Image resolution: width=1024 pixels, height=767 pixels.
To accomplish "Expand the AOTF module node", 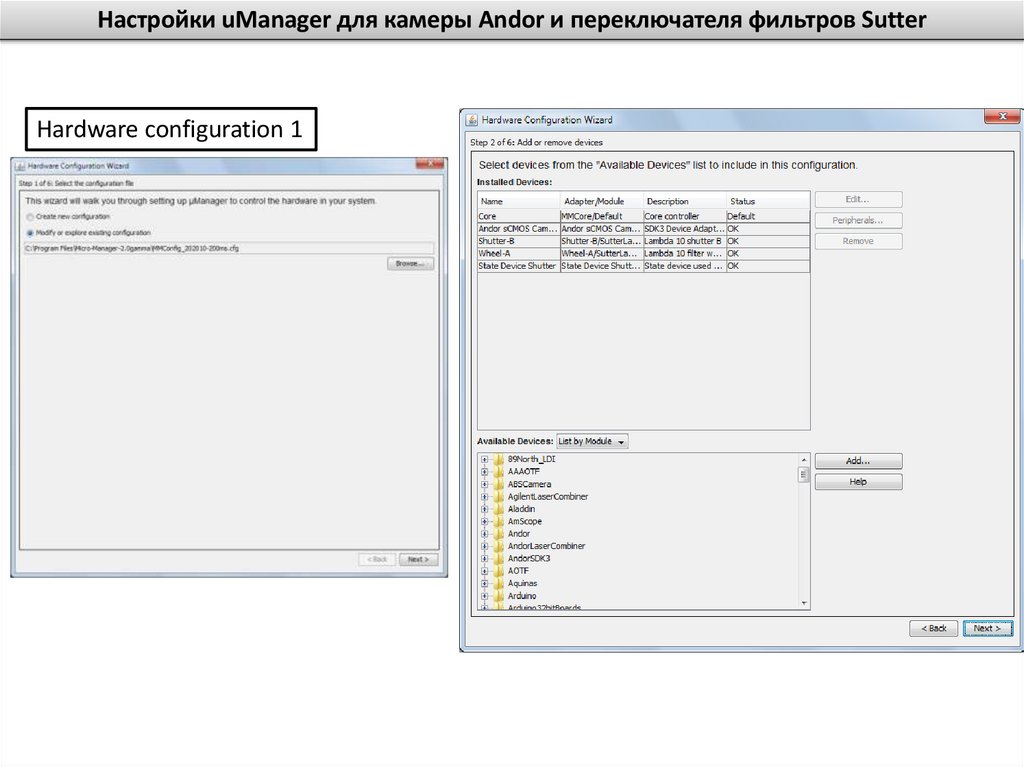I will [485, 571].
